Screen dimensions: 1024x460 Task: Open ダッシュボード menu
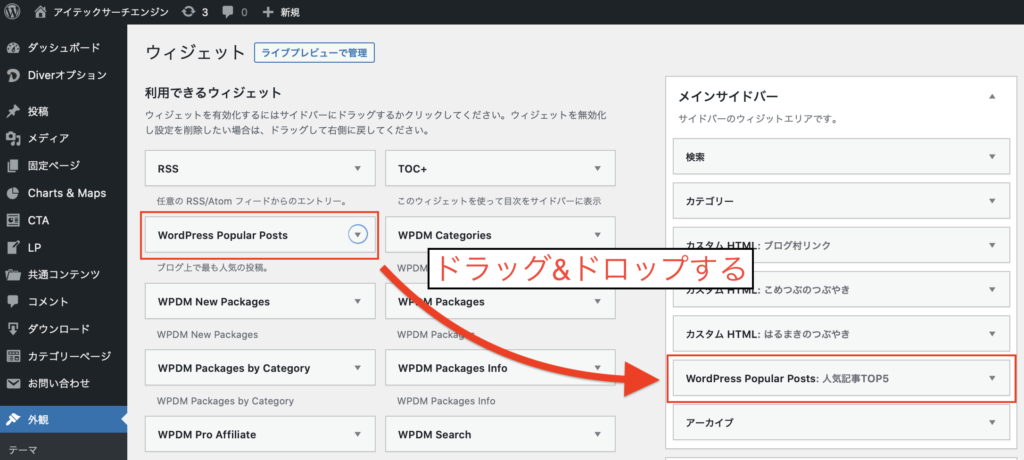pos(63,48)
